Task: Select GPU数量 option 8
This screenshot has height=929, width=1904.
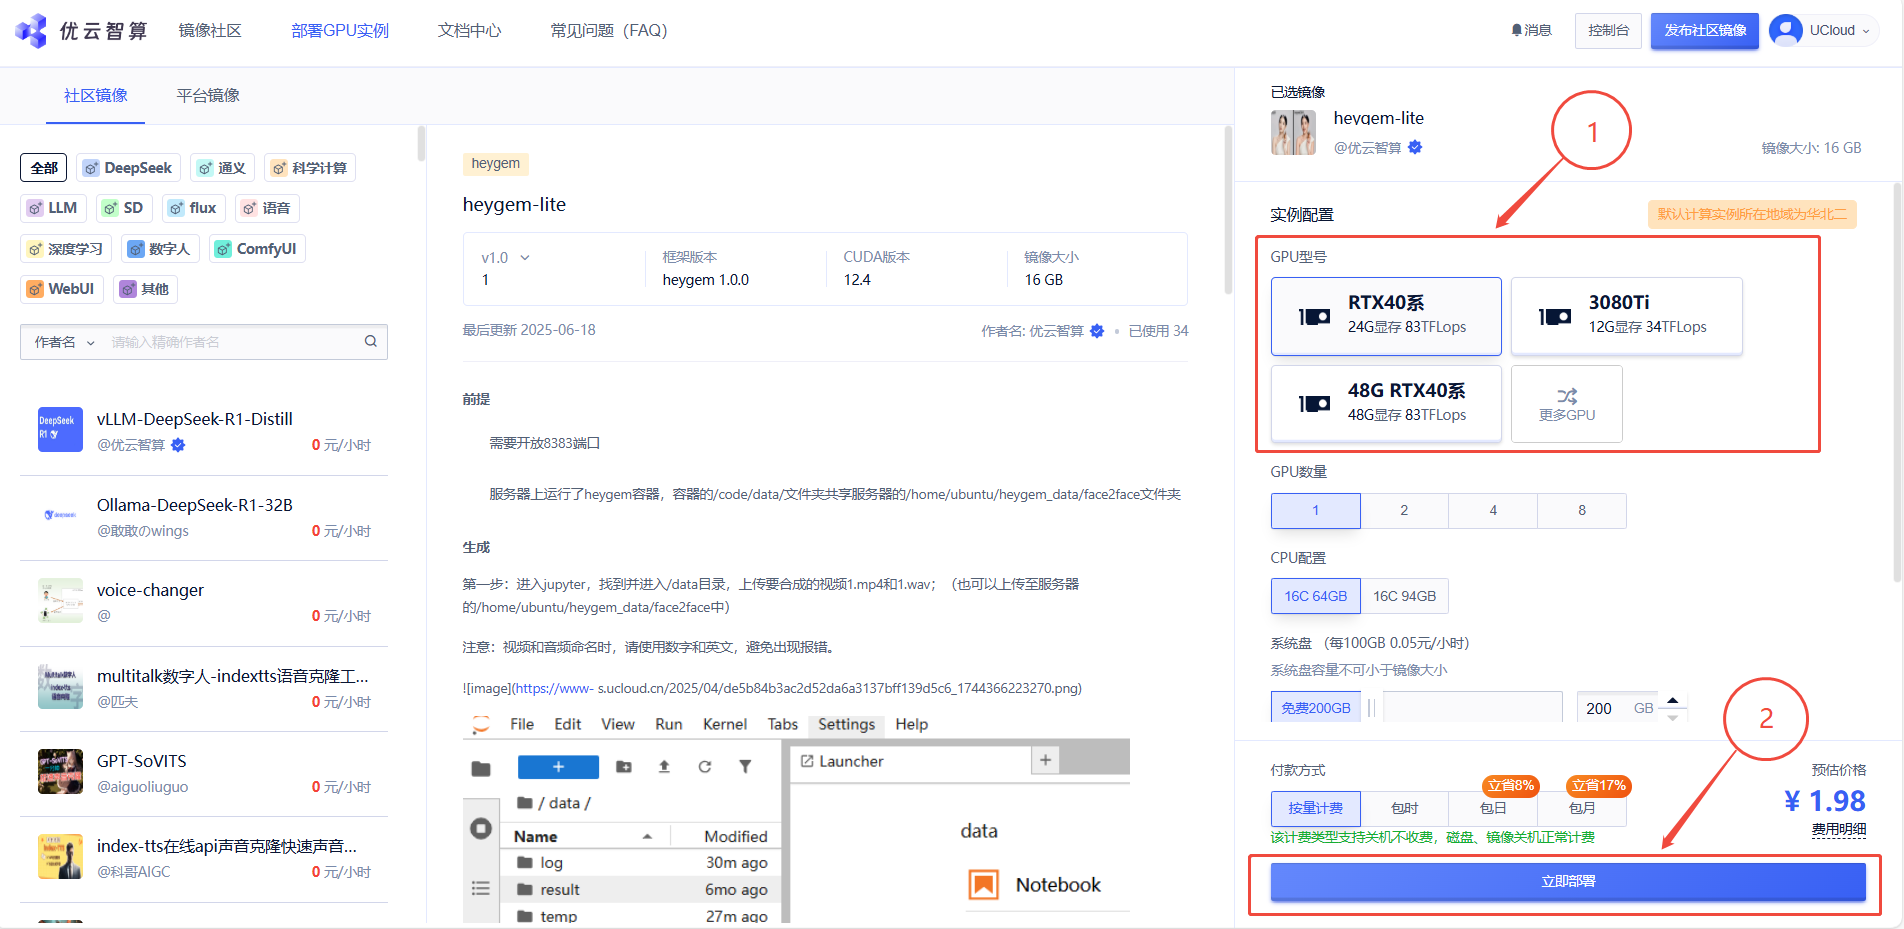Action: click(x=1582, y=511)
